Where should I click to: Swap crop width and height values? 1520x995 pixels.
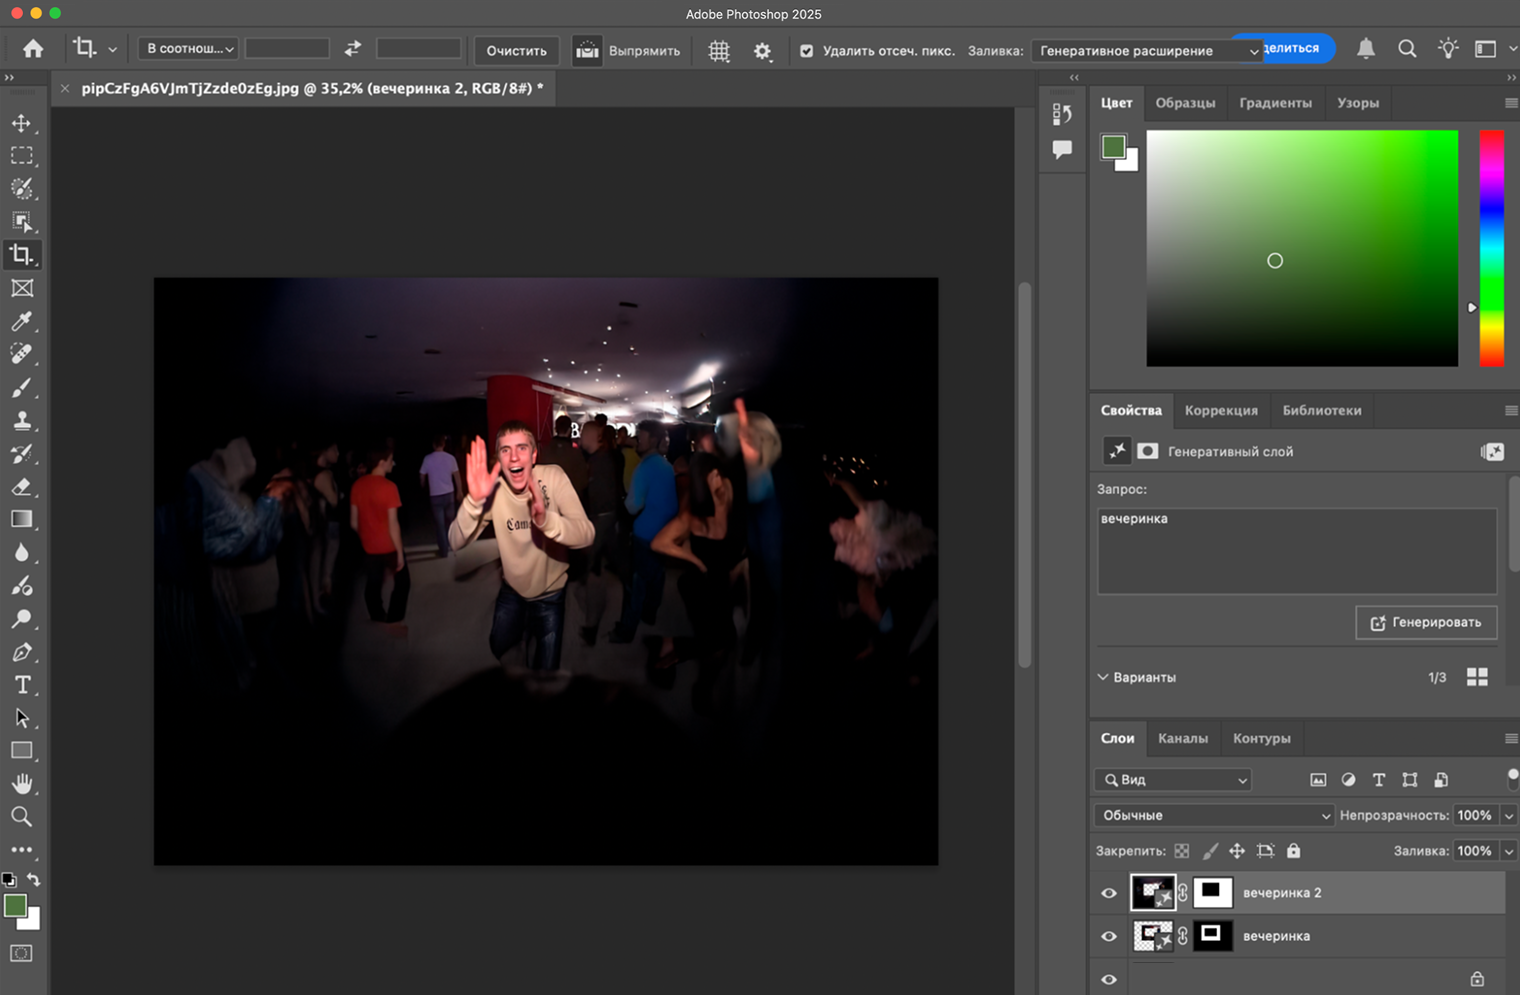pyautogui.click(x=352, y=49)
